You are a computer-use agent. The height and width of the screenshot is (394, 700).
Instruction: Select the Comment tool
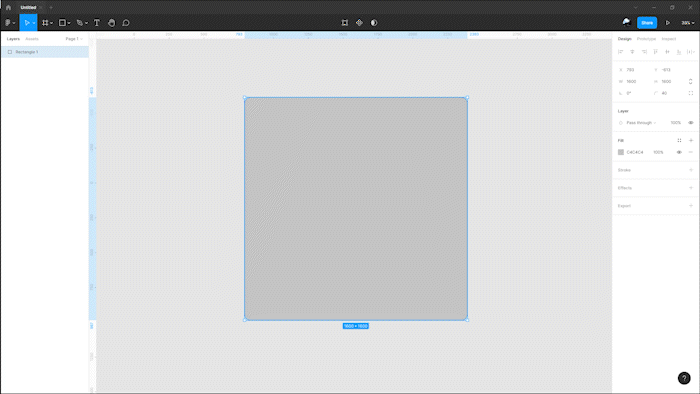coord(126,23)
